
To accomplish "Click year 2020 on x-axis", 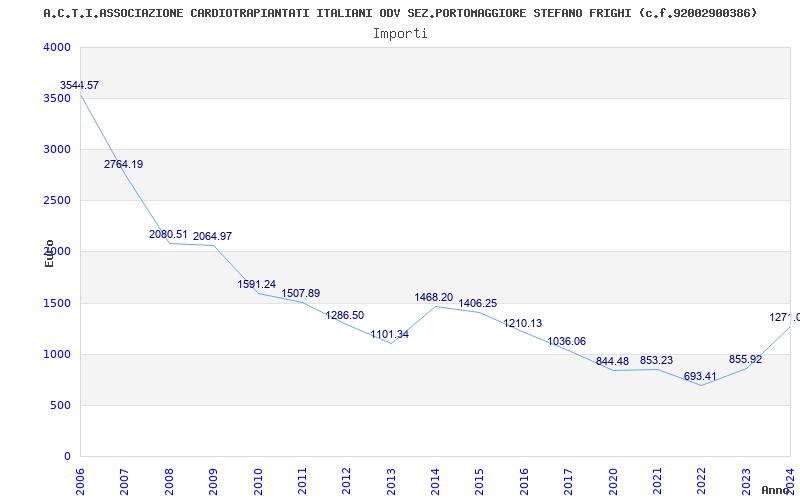I will 613,481.
